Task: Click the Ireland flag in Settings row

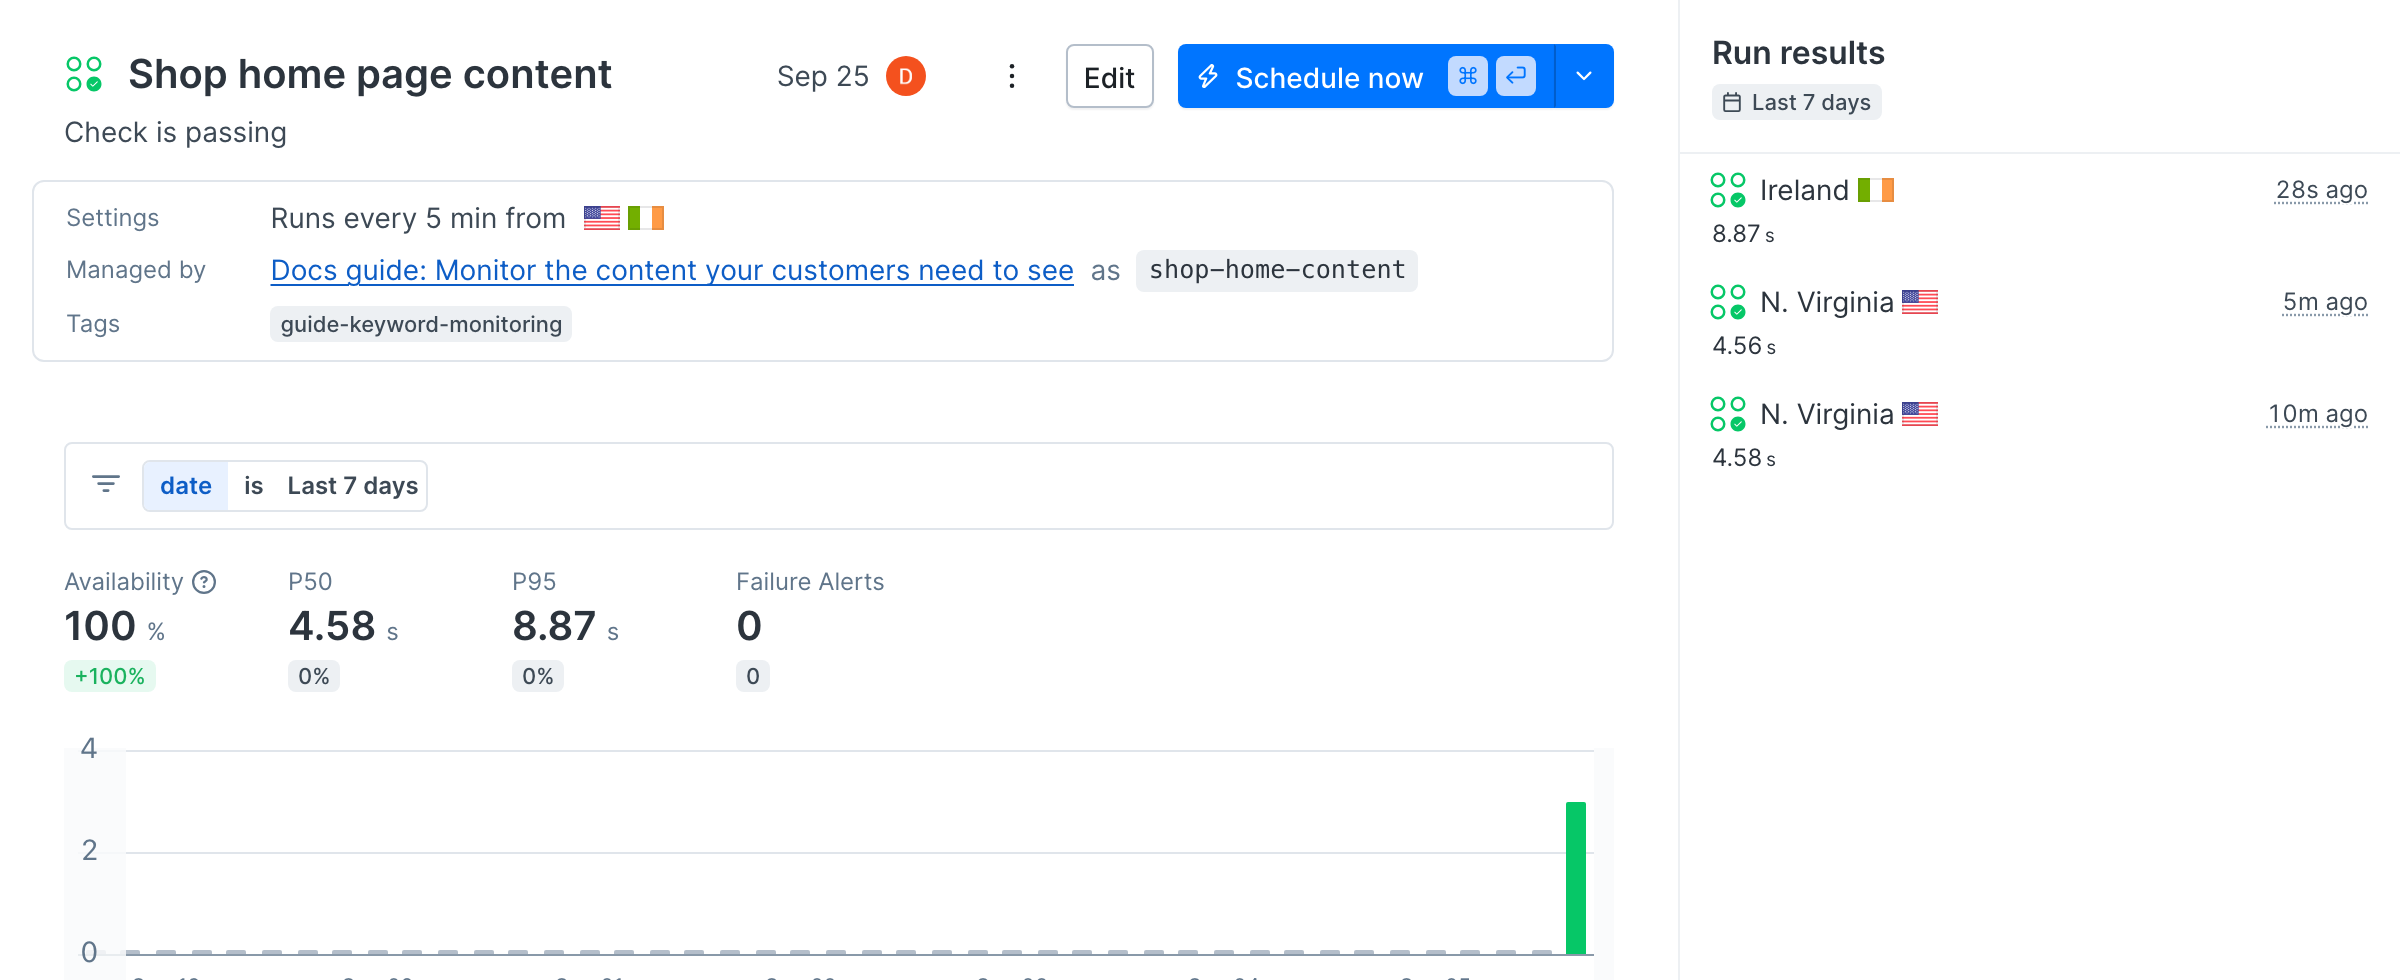Action: 646,218
